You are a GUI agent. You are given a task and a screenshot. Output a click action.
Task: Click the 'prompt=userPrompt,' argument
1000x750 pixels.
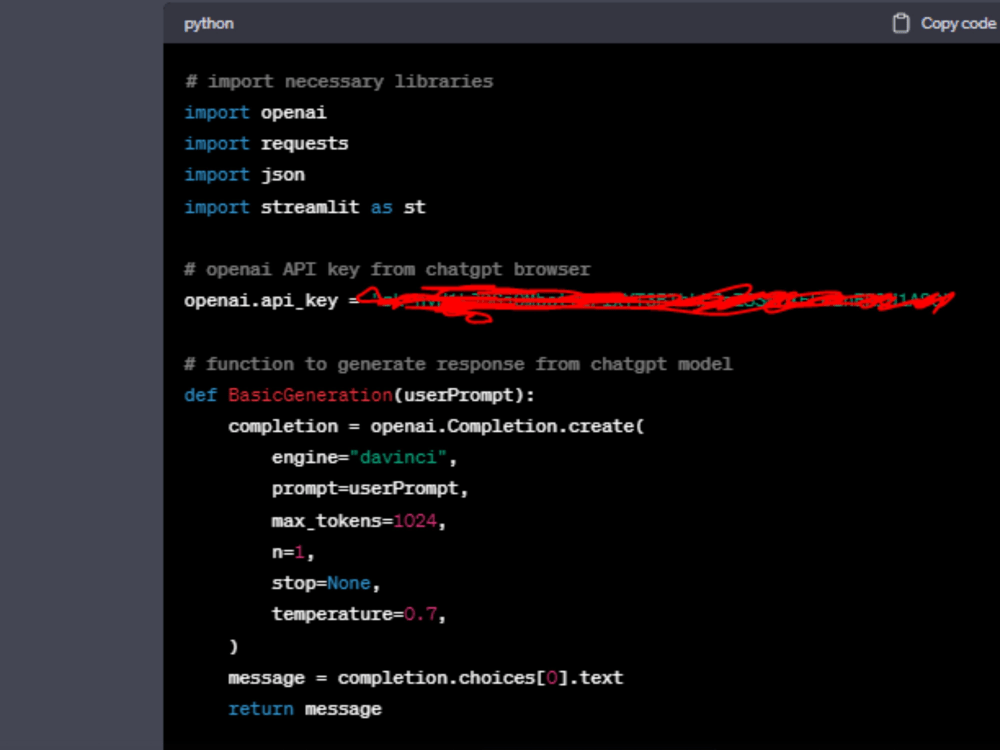click(x=370, y=489)
